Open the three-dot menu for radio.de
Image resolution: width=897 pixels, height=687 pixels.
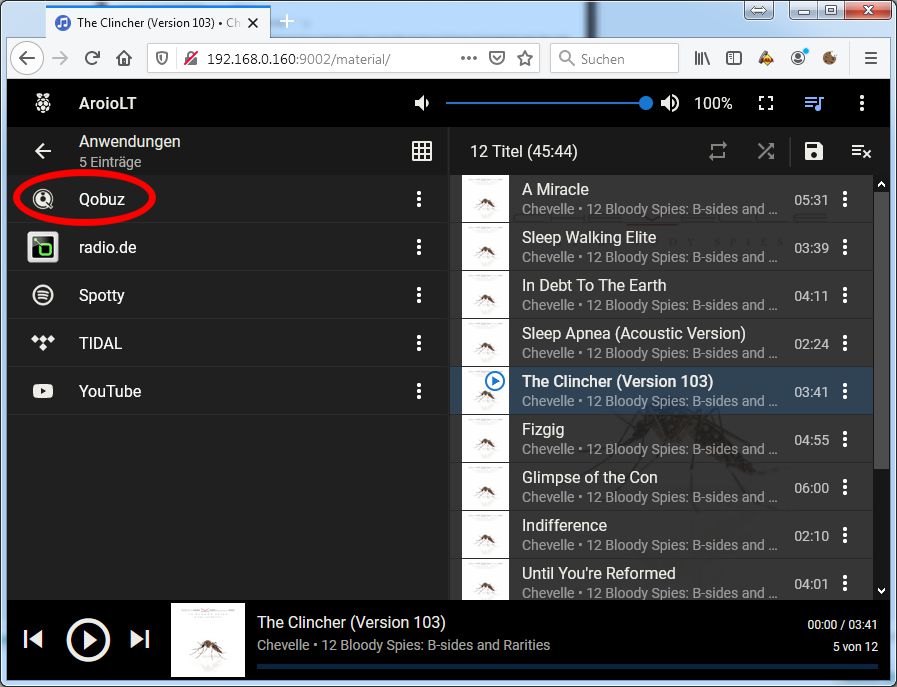pos(419,247)
